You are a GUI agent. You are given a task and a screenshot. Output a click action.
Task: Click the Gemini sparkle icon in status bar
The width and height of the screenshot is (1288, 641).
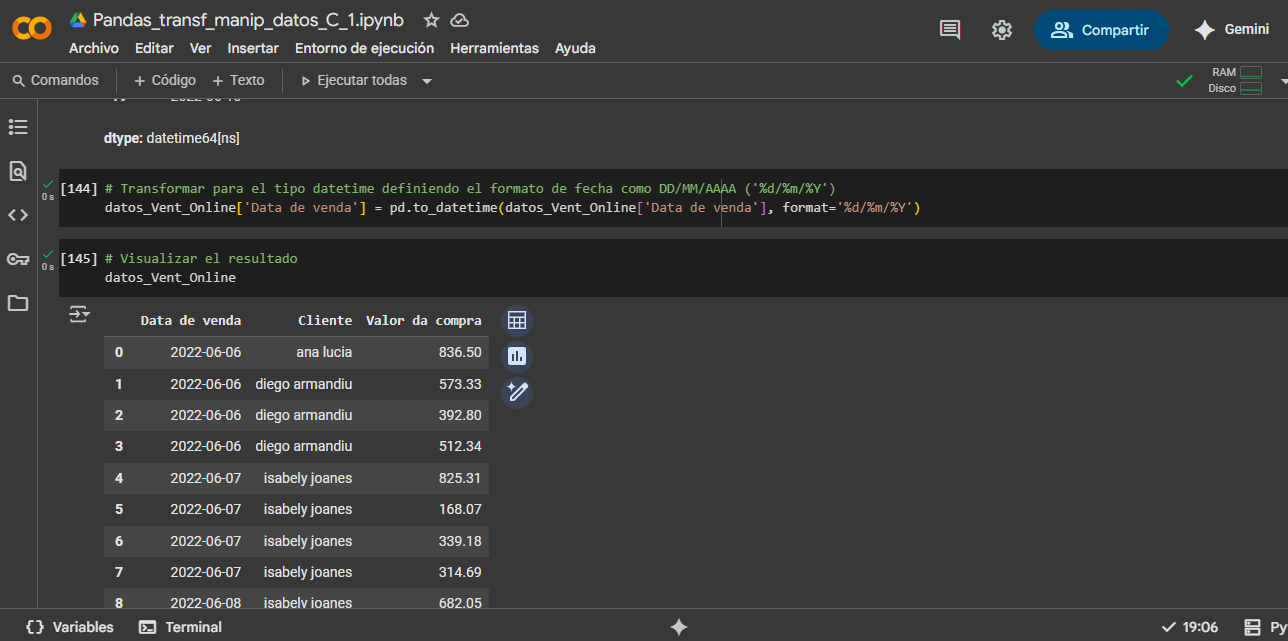679,627
